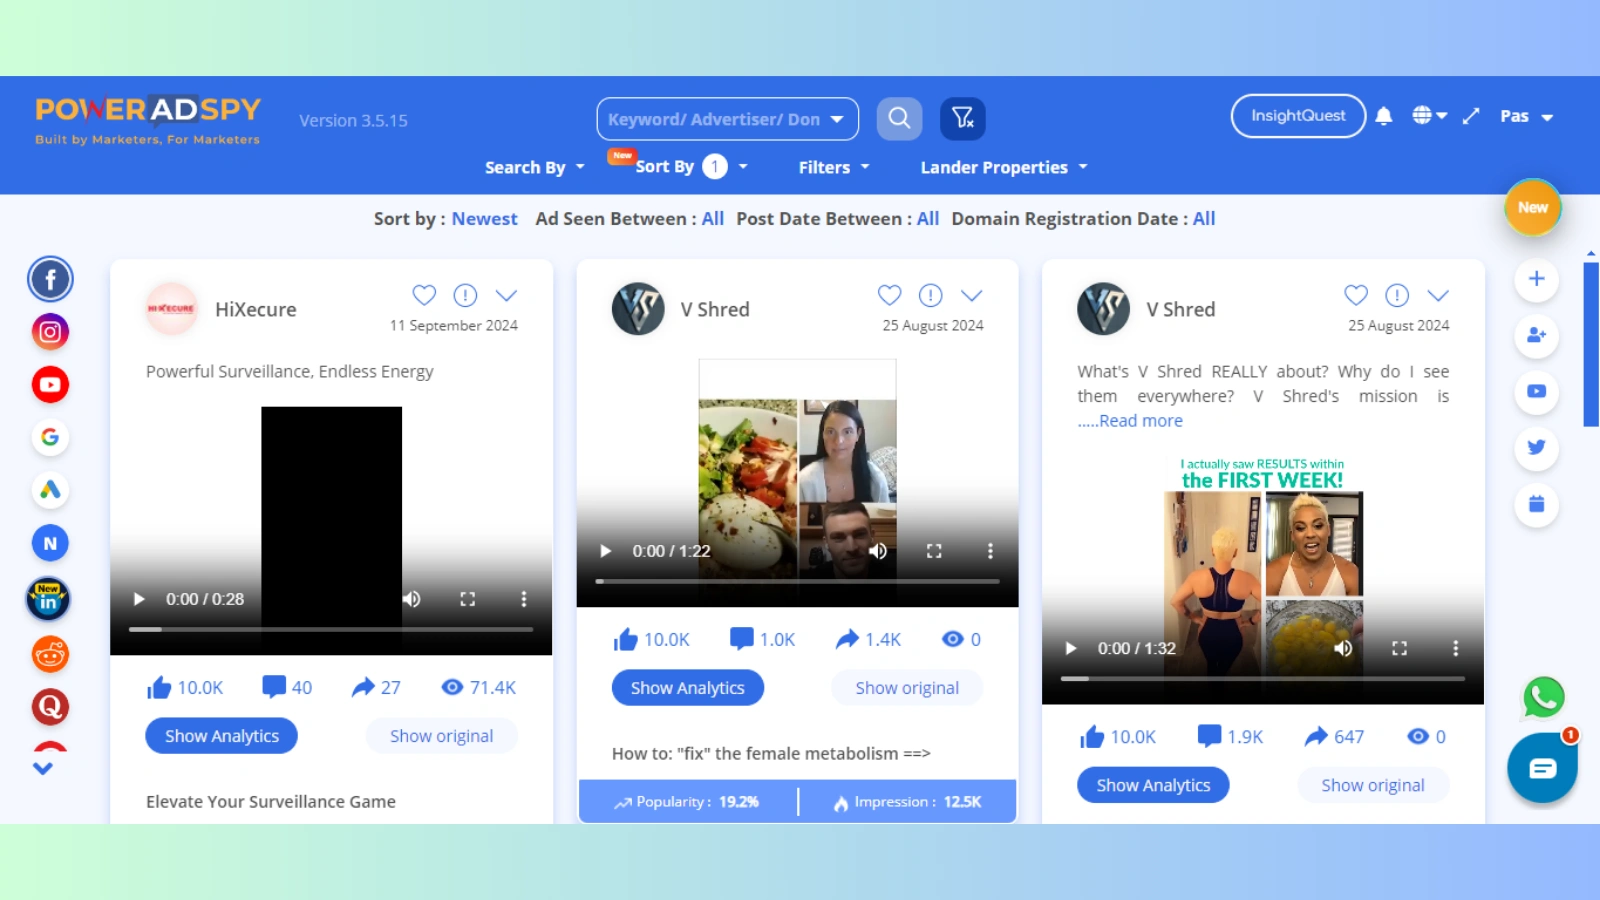Click the Twitter bird icon in right sidebar
Screen dimensions: 1600x900
point(1537,447)
